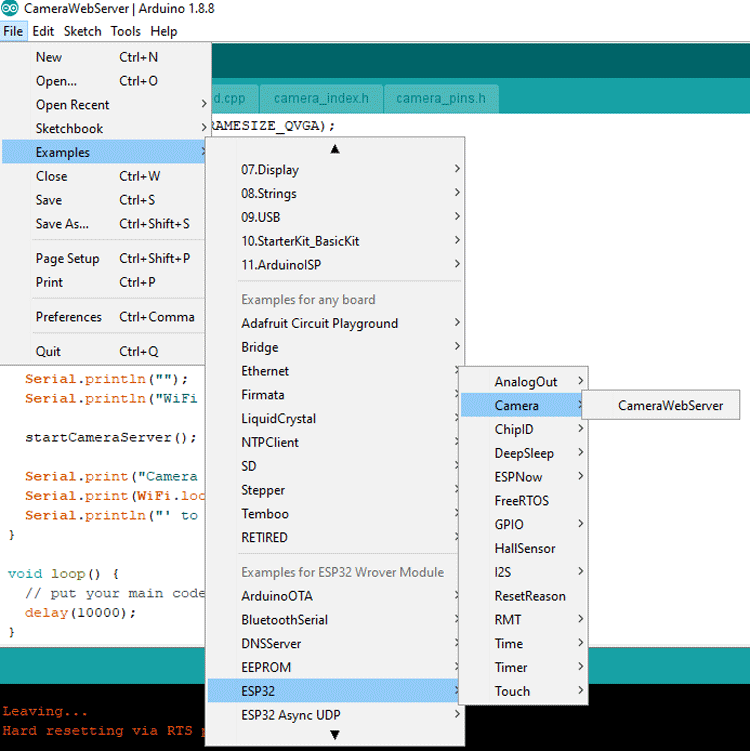Image resolution: width=750 pixels, height=751 pixels.
Task: Expand the 09.USB examples
Action: click(x=335, y=217)
